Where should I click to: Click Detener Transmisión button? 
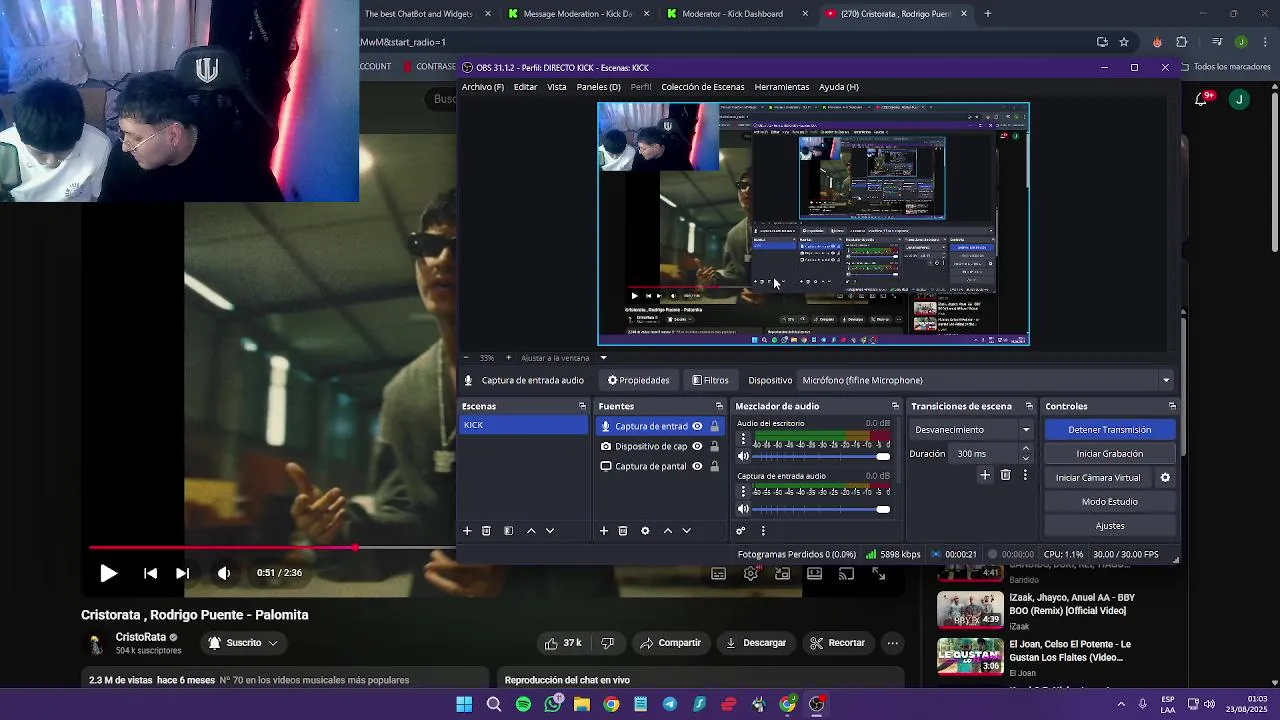[1110, 430]
